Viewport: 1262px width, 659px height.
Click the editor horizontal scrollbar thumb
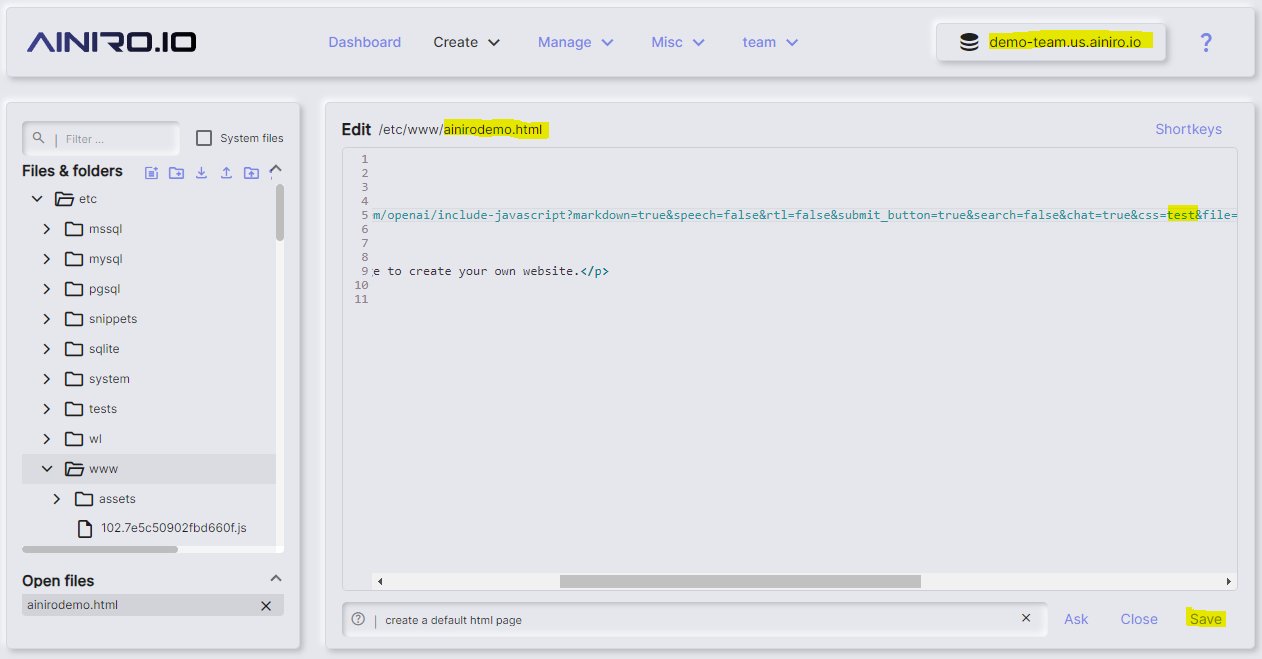point(739,581)
